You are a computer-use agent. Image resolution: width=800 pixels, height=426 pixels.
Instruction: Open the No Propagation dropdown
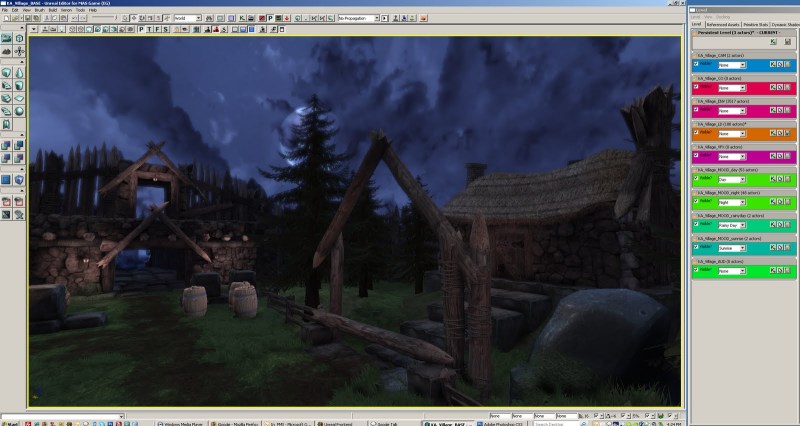coord(358,18)
